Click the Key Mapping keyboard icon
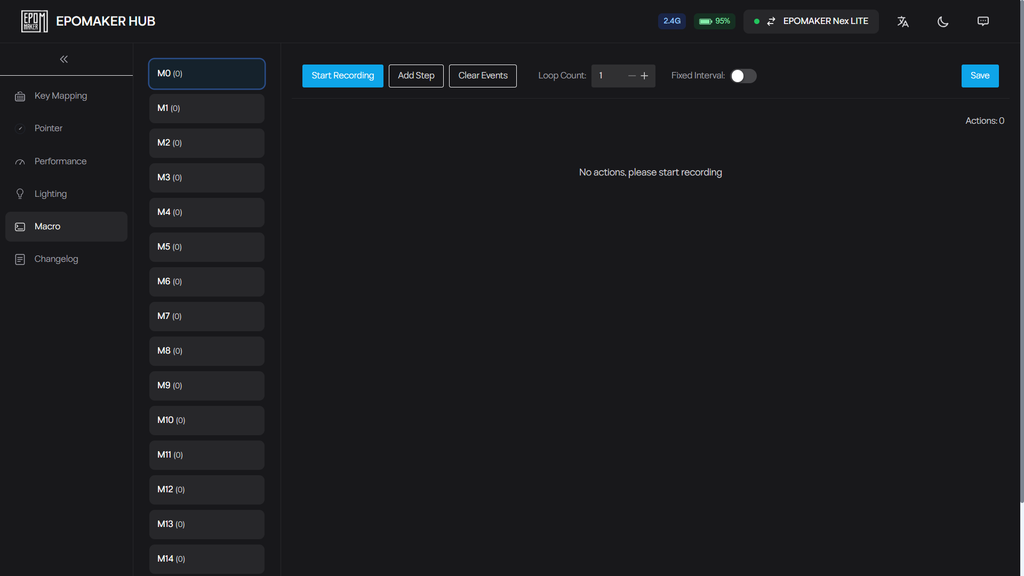1024x576 pixels. (20, 96)
